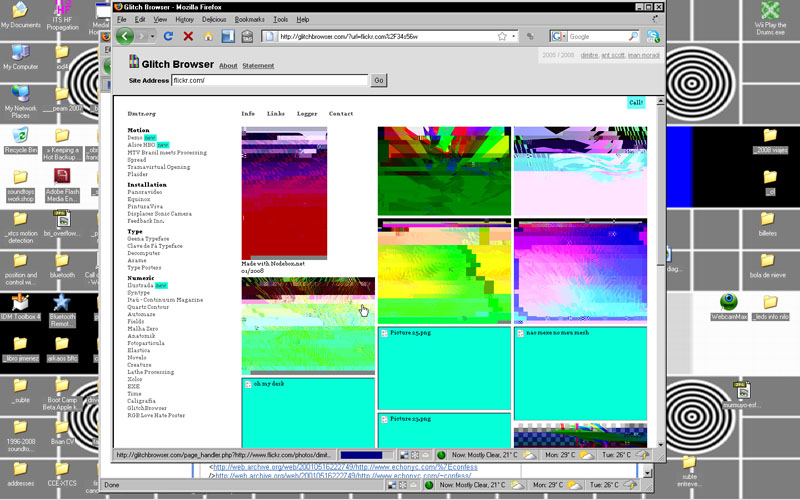Open the Bookmarks menu
The width and height of the screenshot is (800, 500).
pyautogui.click(x=249, y=19)
